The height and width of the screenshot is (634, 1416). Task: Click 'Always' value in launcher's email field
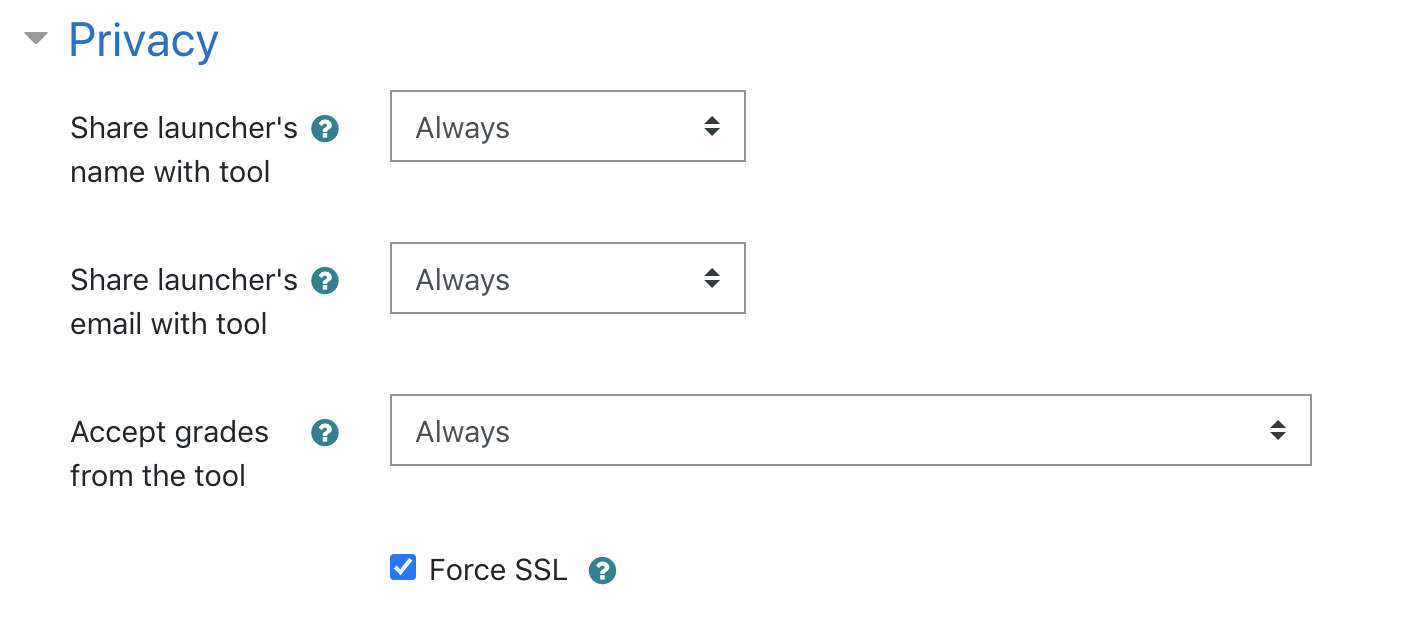[x=463, y=280]
